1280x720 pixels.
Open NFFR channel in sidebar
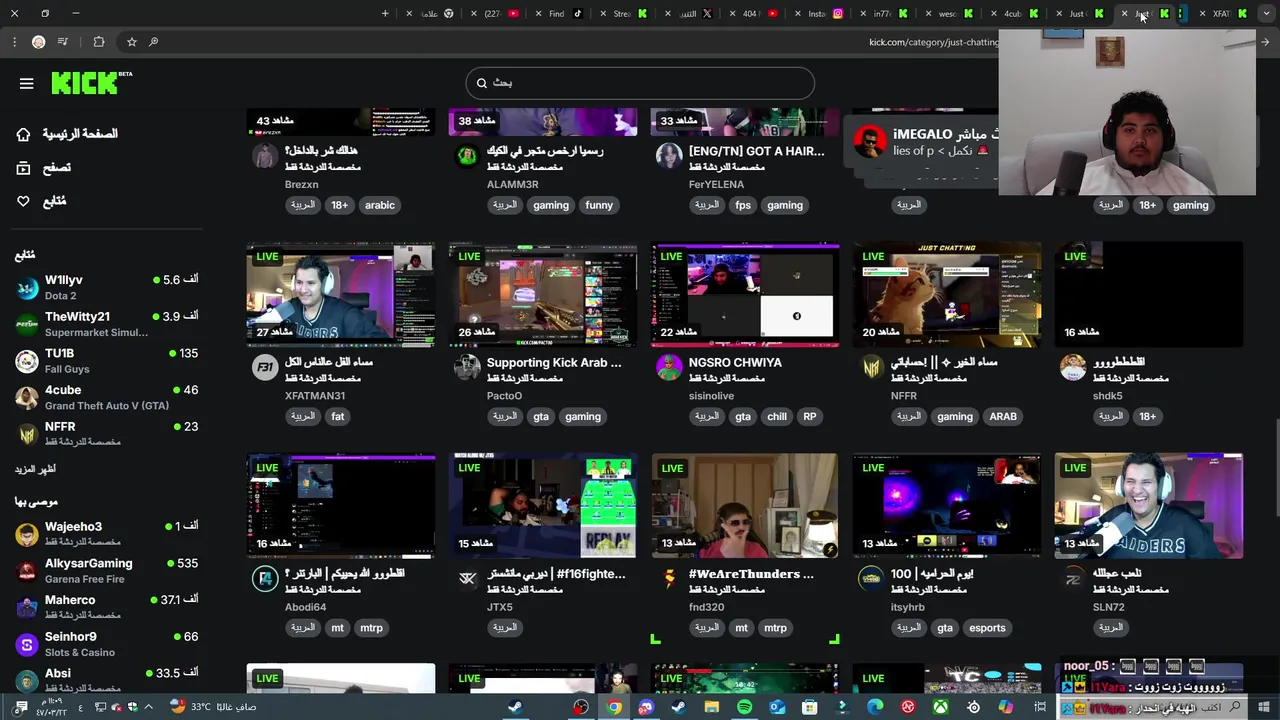coord(106,433)
